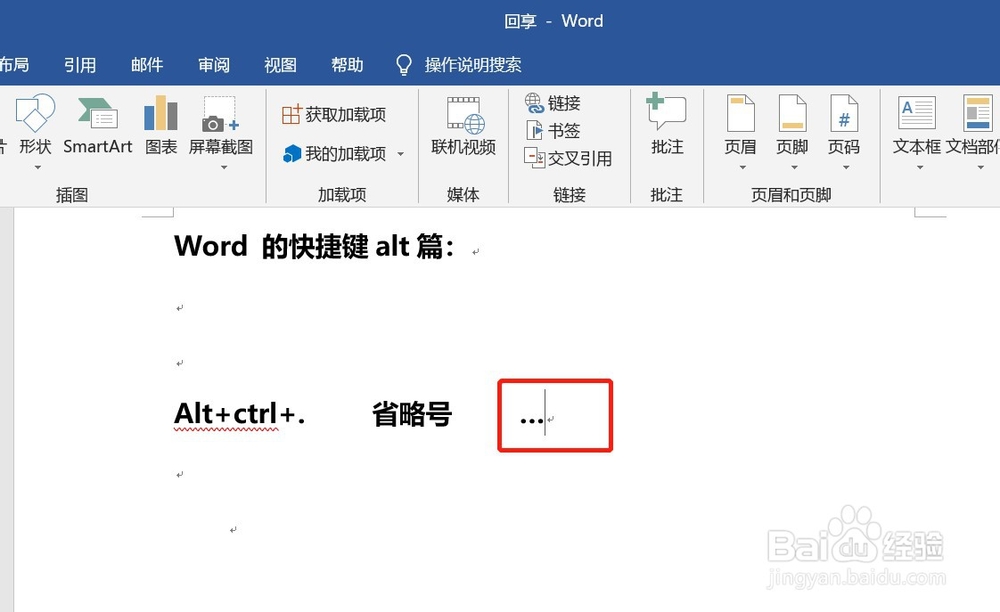Expand the Page Number (页码) dropdown arrow

click(x=846, y=168)
